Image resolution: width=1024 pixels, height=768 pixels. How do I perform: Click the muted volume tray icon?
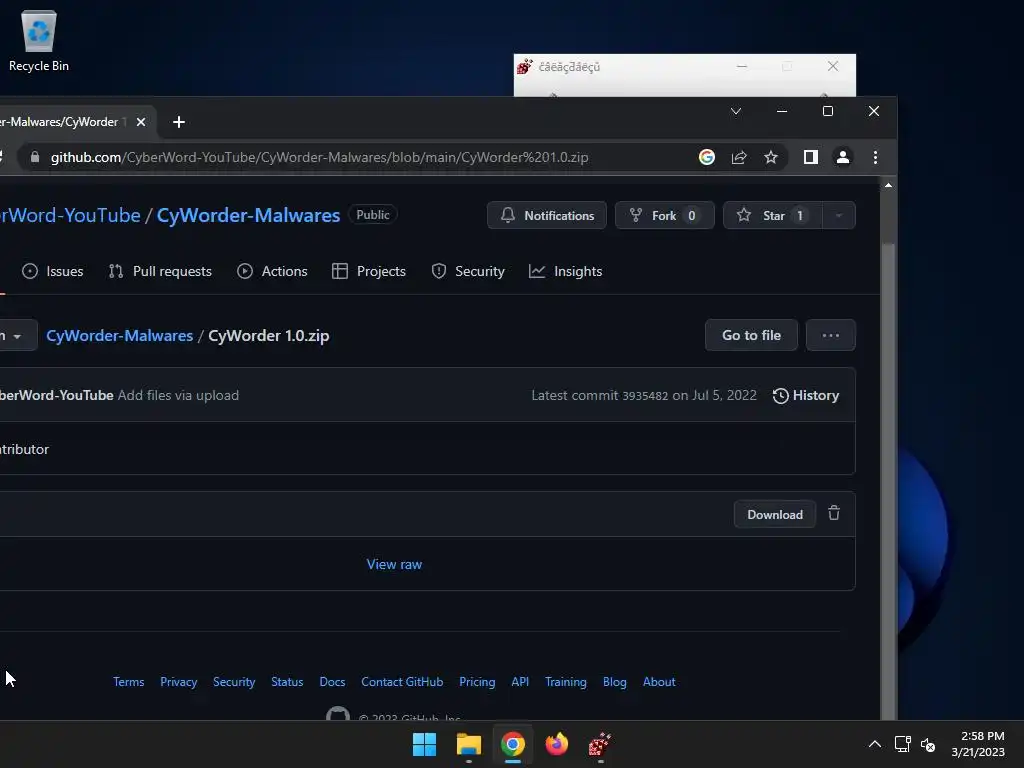point(928,744)
